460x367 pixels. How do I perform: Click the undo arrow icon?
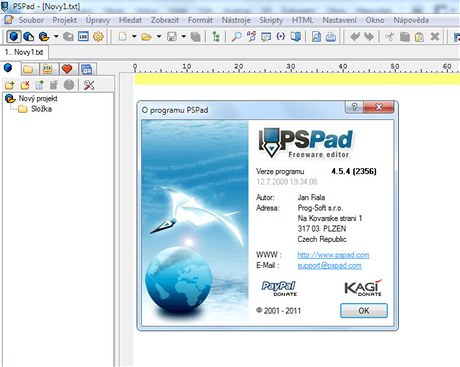[x=355, y=36]
